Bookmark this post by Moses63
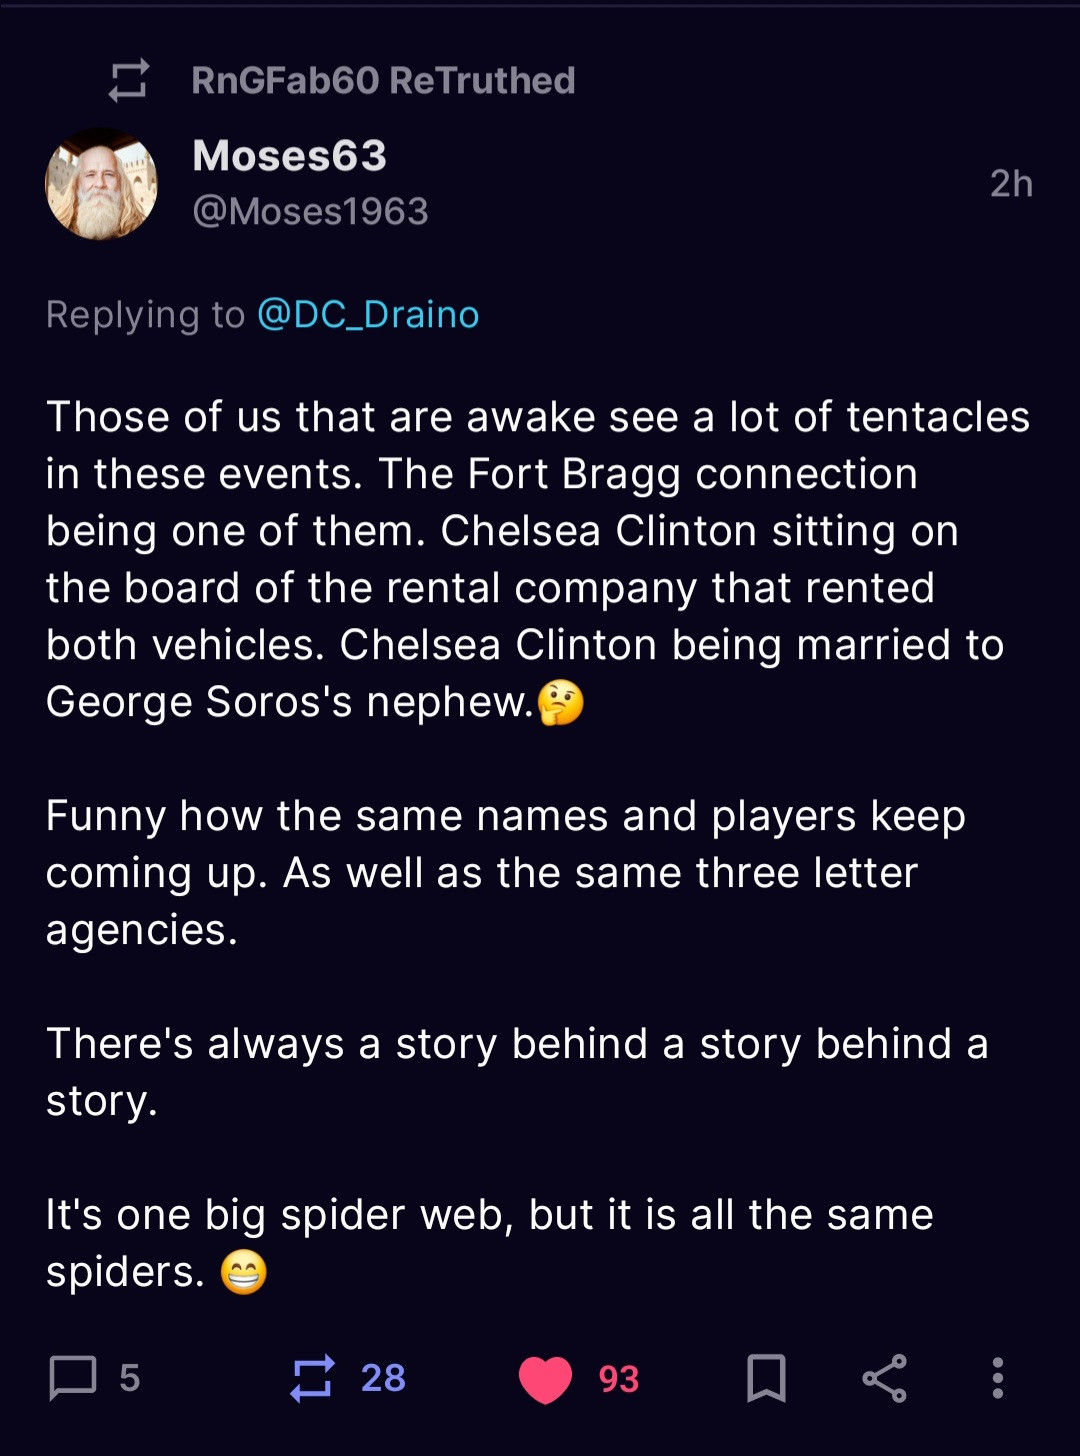The width and height of the screenshot is (1080, 1456). [x=766, y=1378]
